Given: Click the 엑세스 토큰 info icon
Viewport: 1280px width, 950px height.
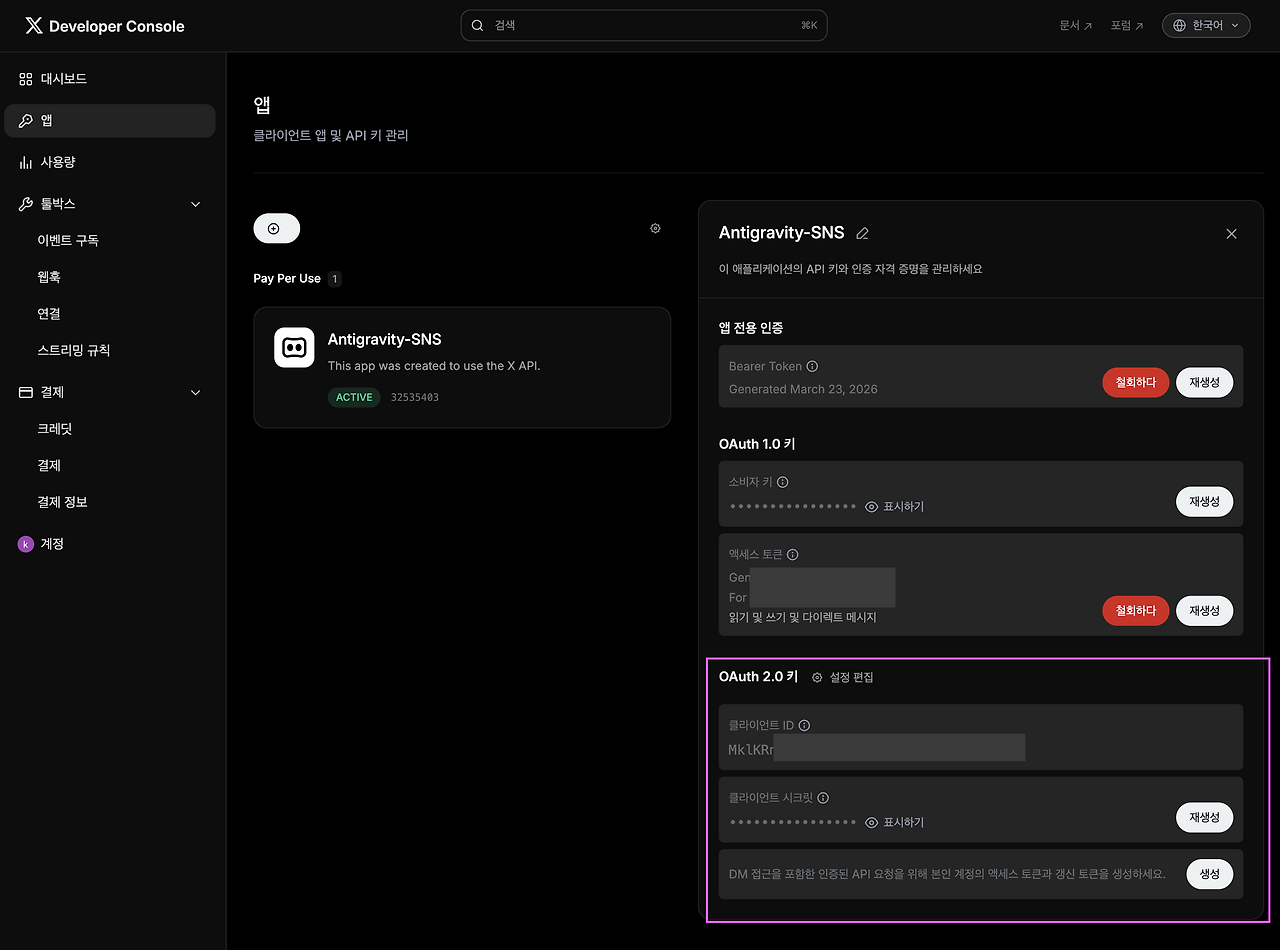Looking at the screenshot, I should pyautogui.click(x=793, y=554).
